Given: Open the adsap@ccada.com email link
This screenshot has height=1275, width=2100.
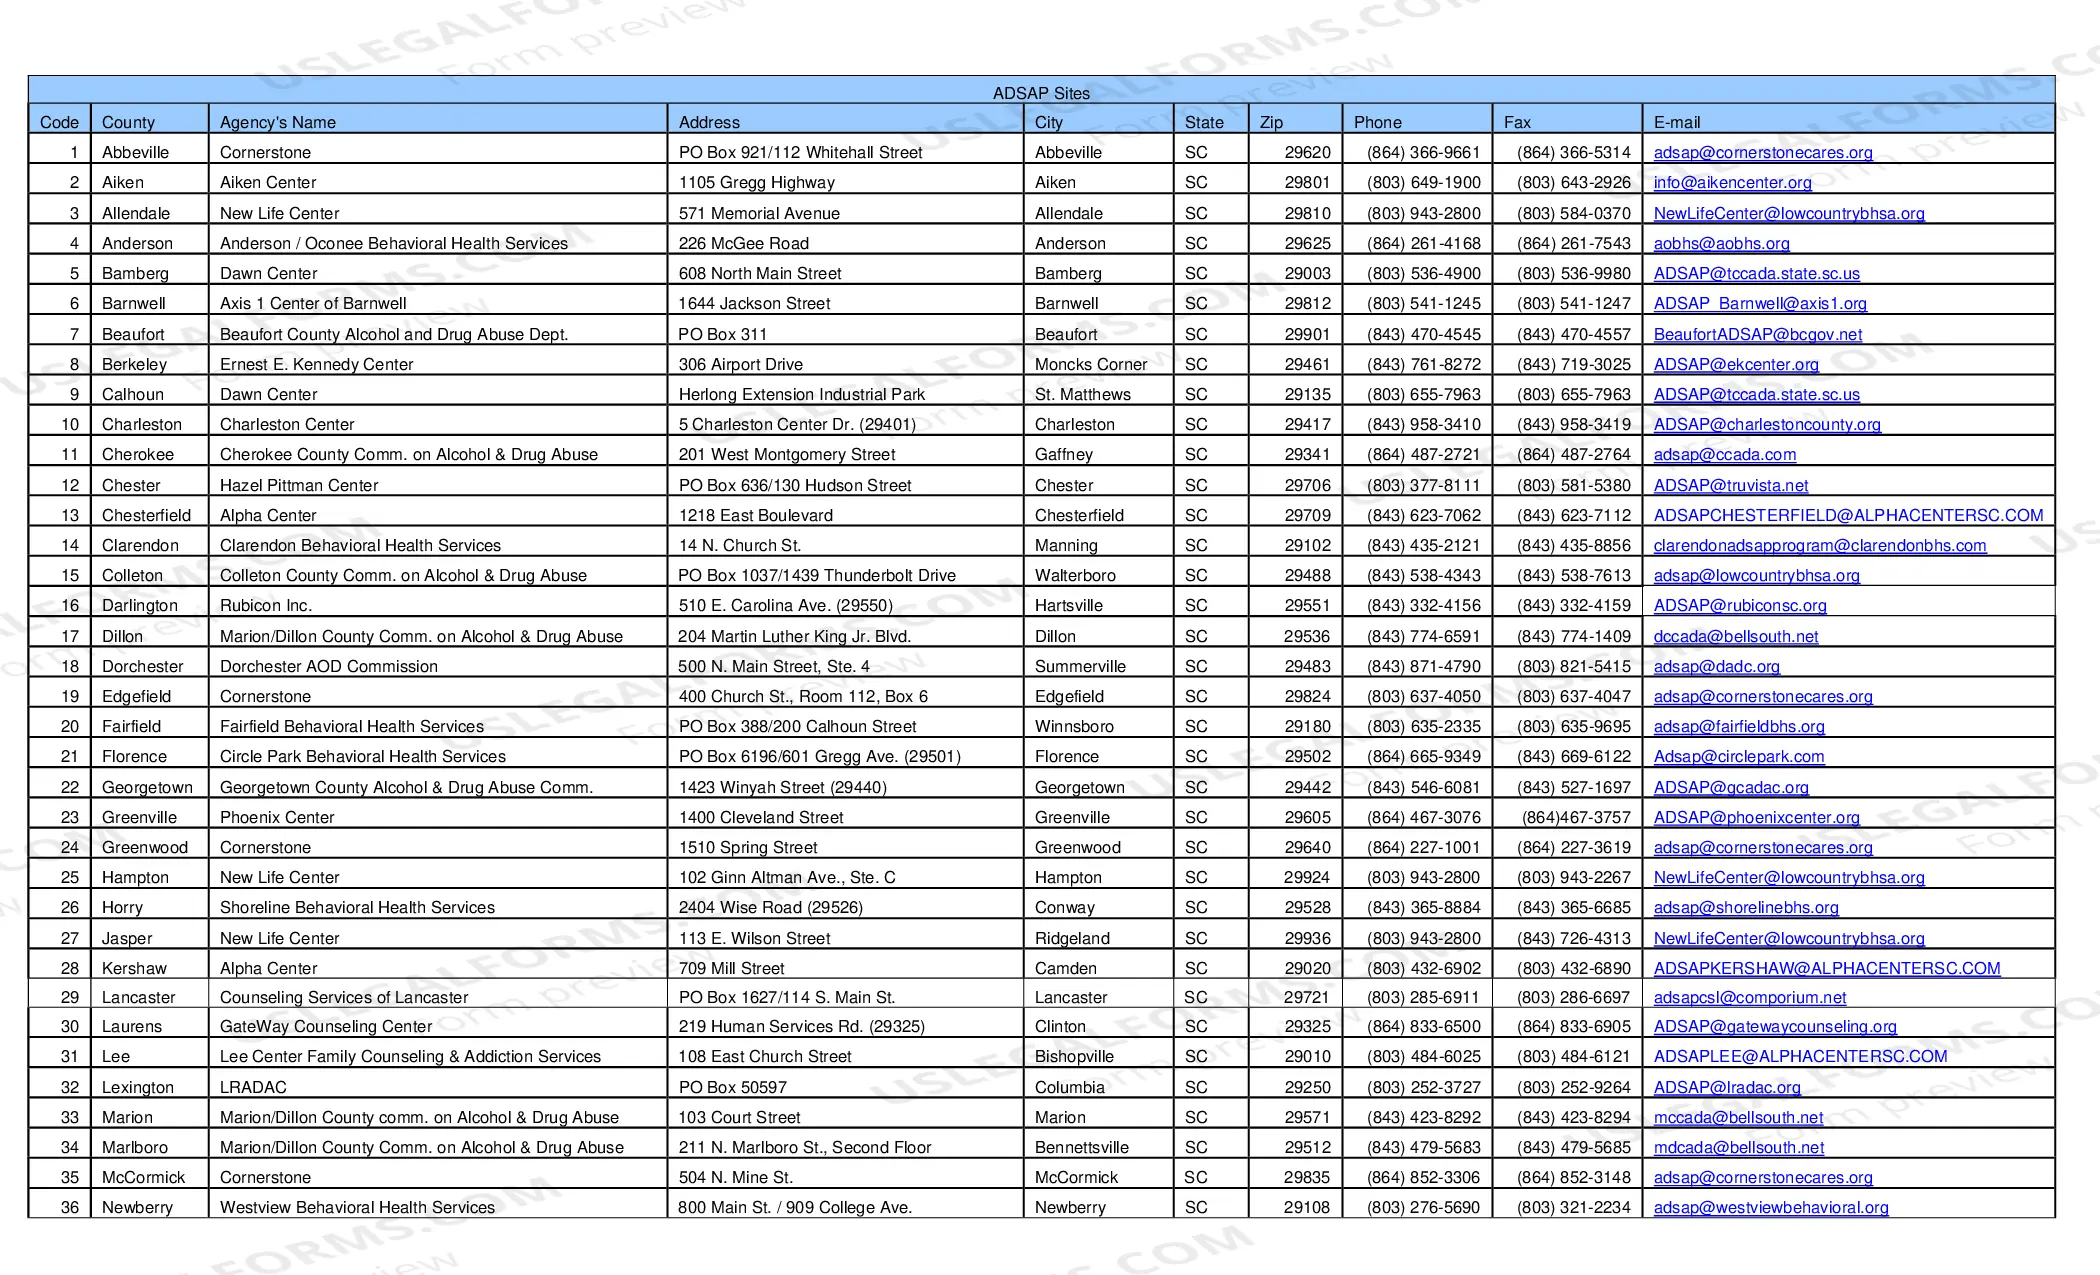Looking at the screenshot, I should [1725, 455].
